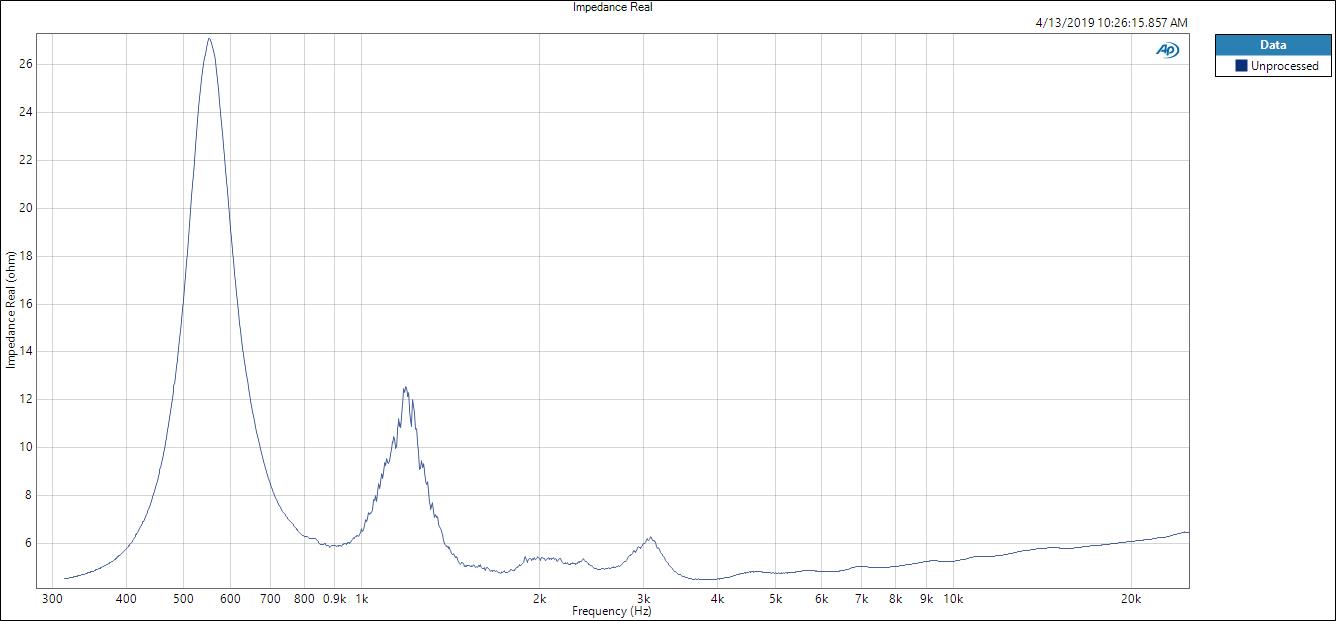
Task: Click the 0.9k frequency tick label
Action: tap(334, 599)
